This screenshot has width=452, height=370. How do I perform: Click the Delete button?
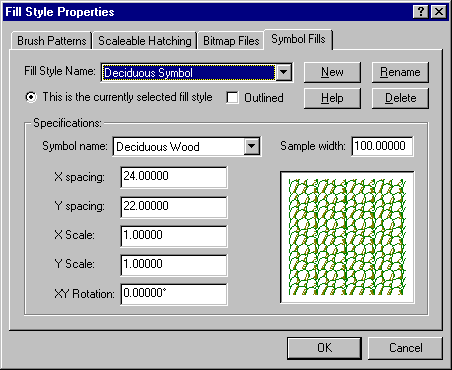400,98
